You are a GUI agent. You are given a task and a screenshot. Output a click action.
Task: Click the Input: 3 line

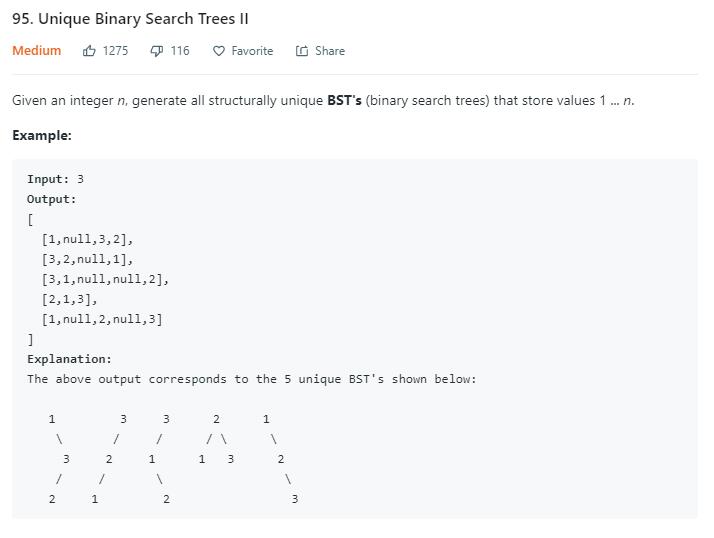(56, 179)
